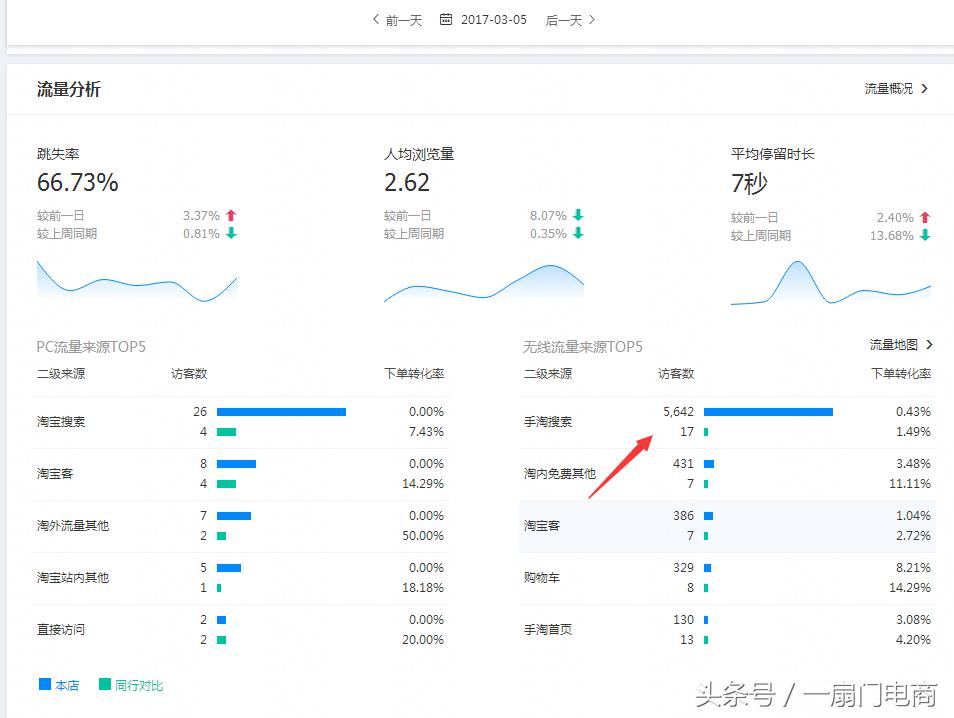Select the 手淘搜索 traffic source entry
954x718 pixels.
pyautogui.click(x=548, y=423)
